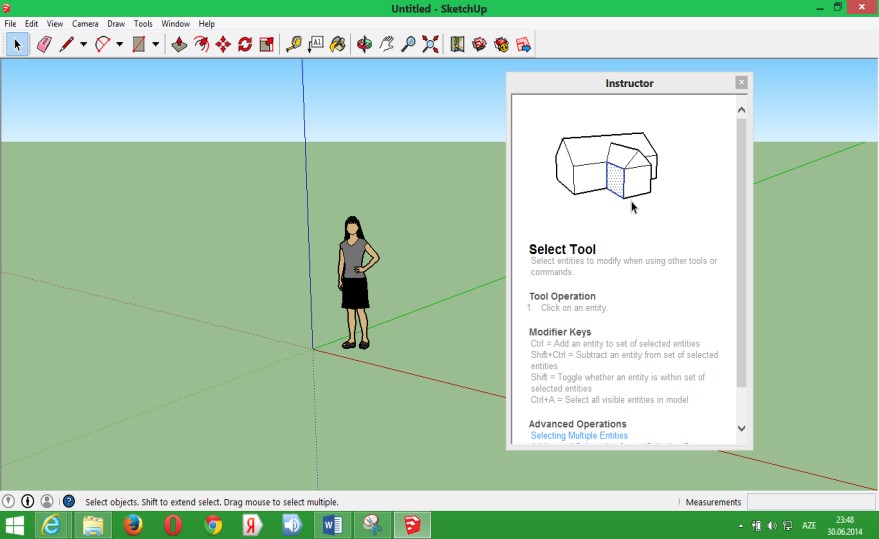This screenshot has width=879, height=539.
Task: Open the Rectangle tool dropdown arrow
Action: (155, 44)
